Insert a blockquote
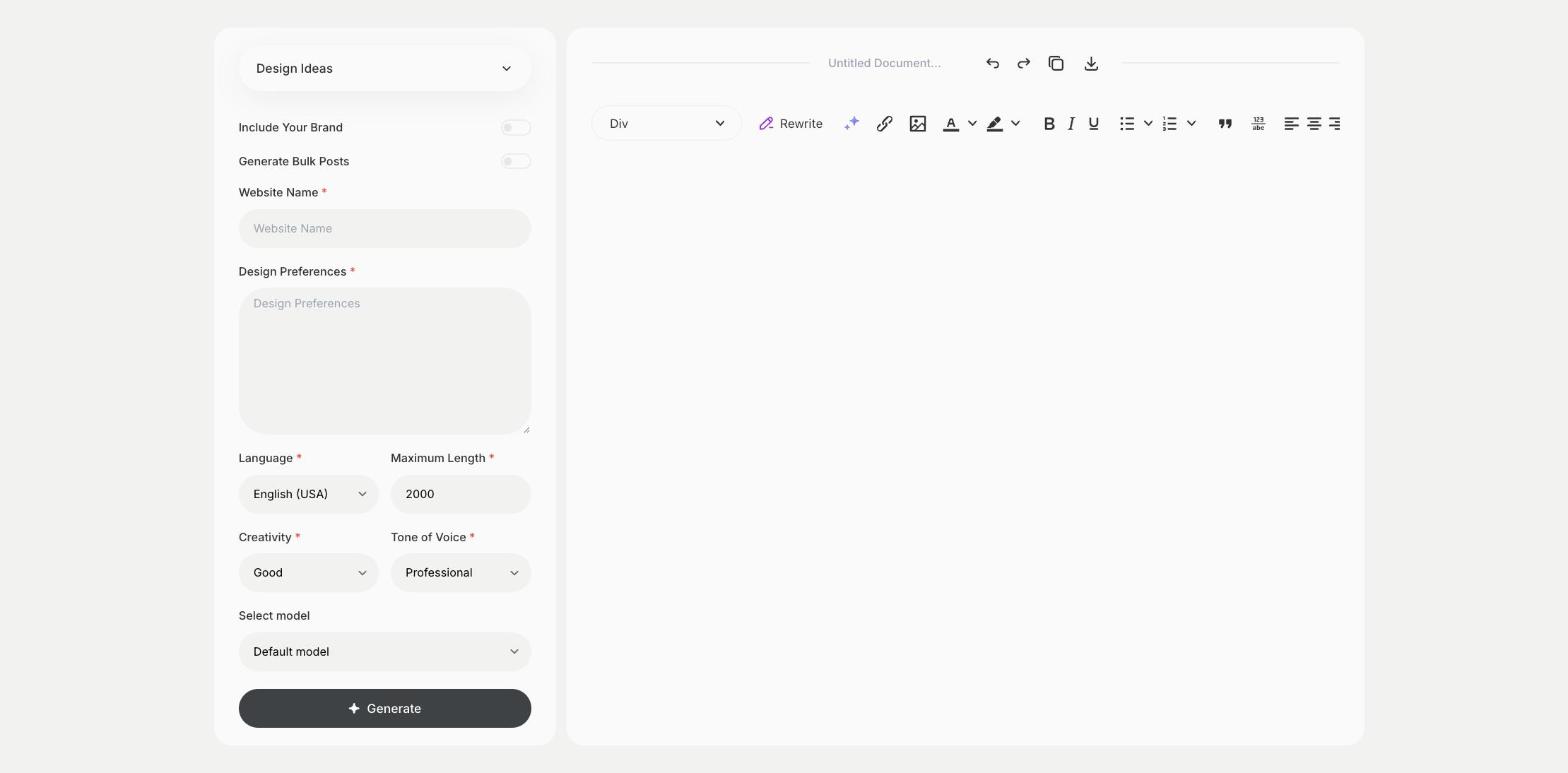1568x773 pixels. (1224, 123)
